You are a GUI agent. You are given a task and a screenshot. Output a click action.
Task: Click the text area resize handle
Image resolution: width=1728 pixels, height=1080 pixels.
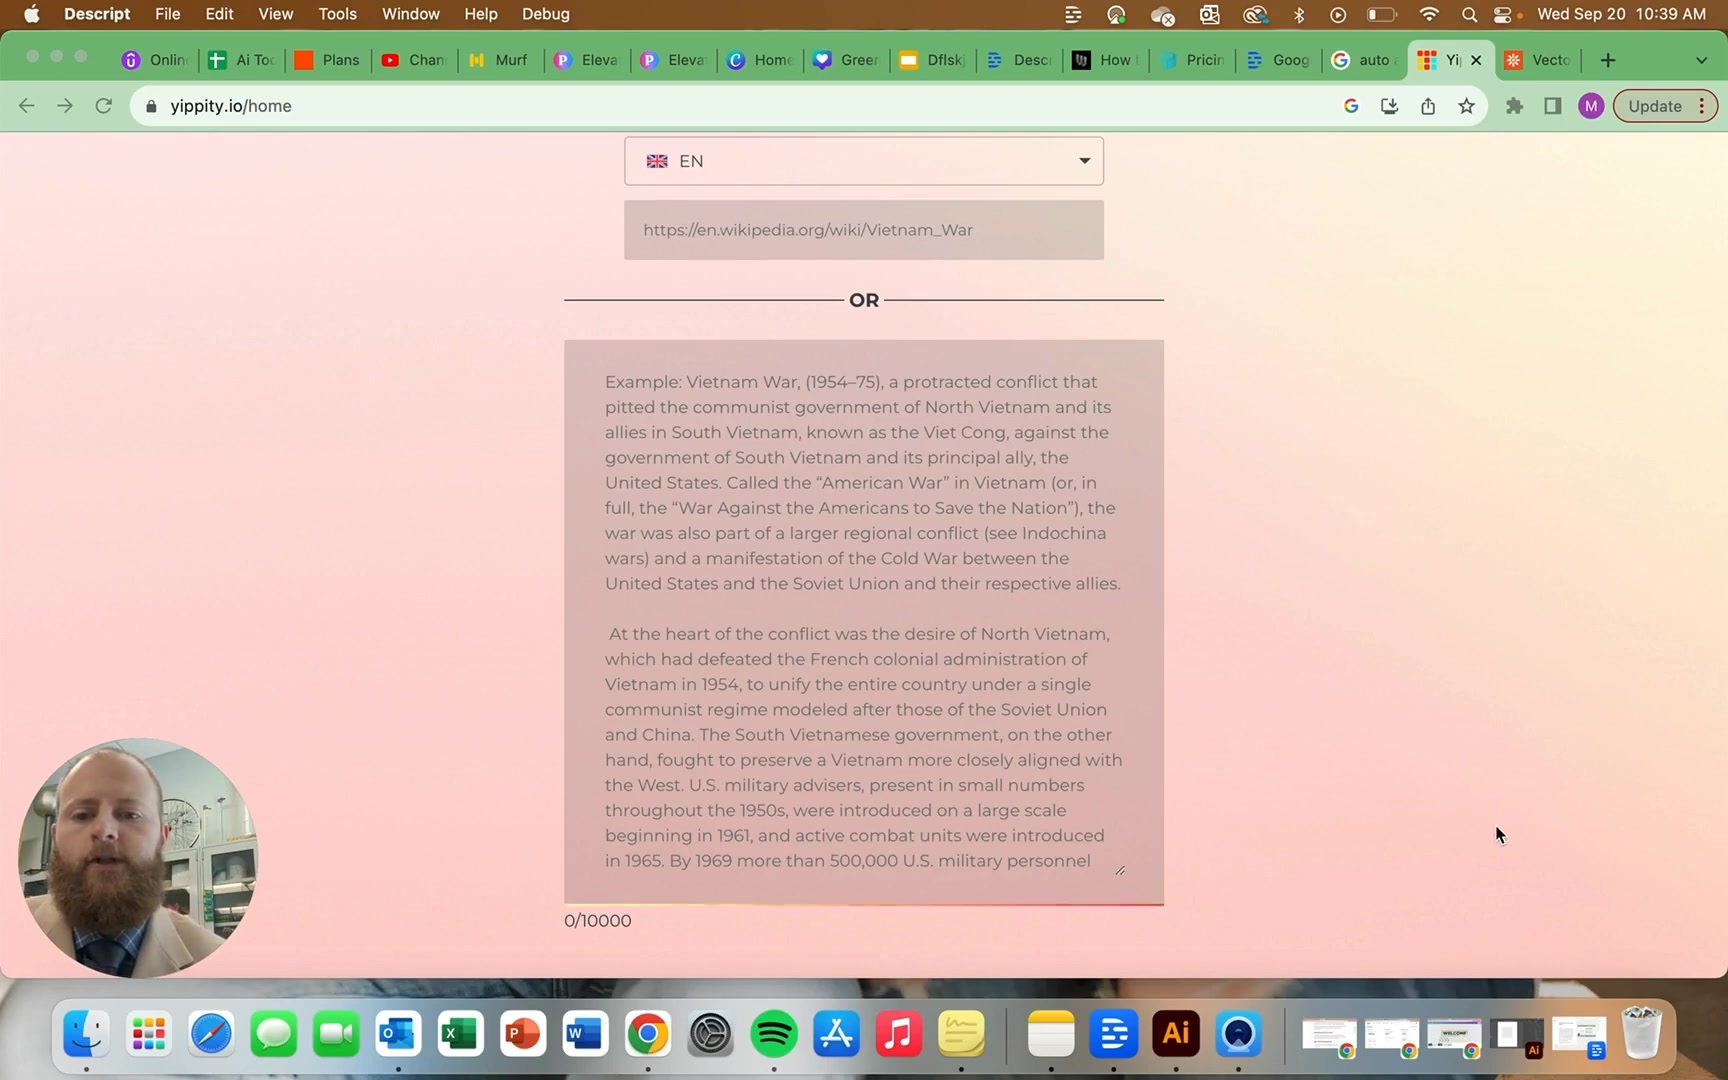(1120, 871)
